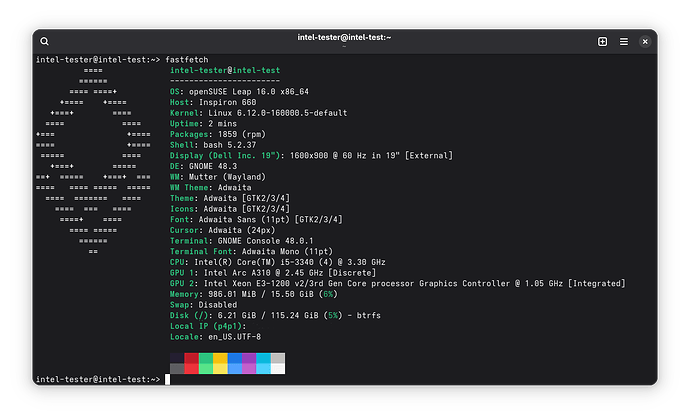Click the Kernel line in fastfetch output
This screenshot has width=690, height=420.
tap(260, 113)
